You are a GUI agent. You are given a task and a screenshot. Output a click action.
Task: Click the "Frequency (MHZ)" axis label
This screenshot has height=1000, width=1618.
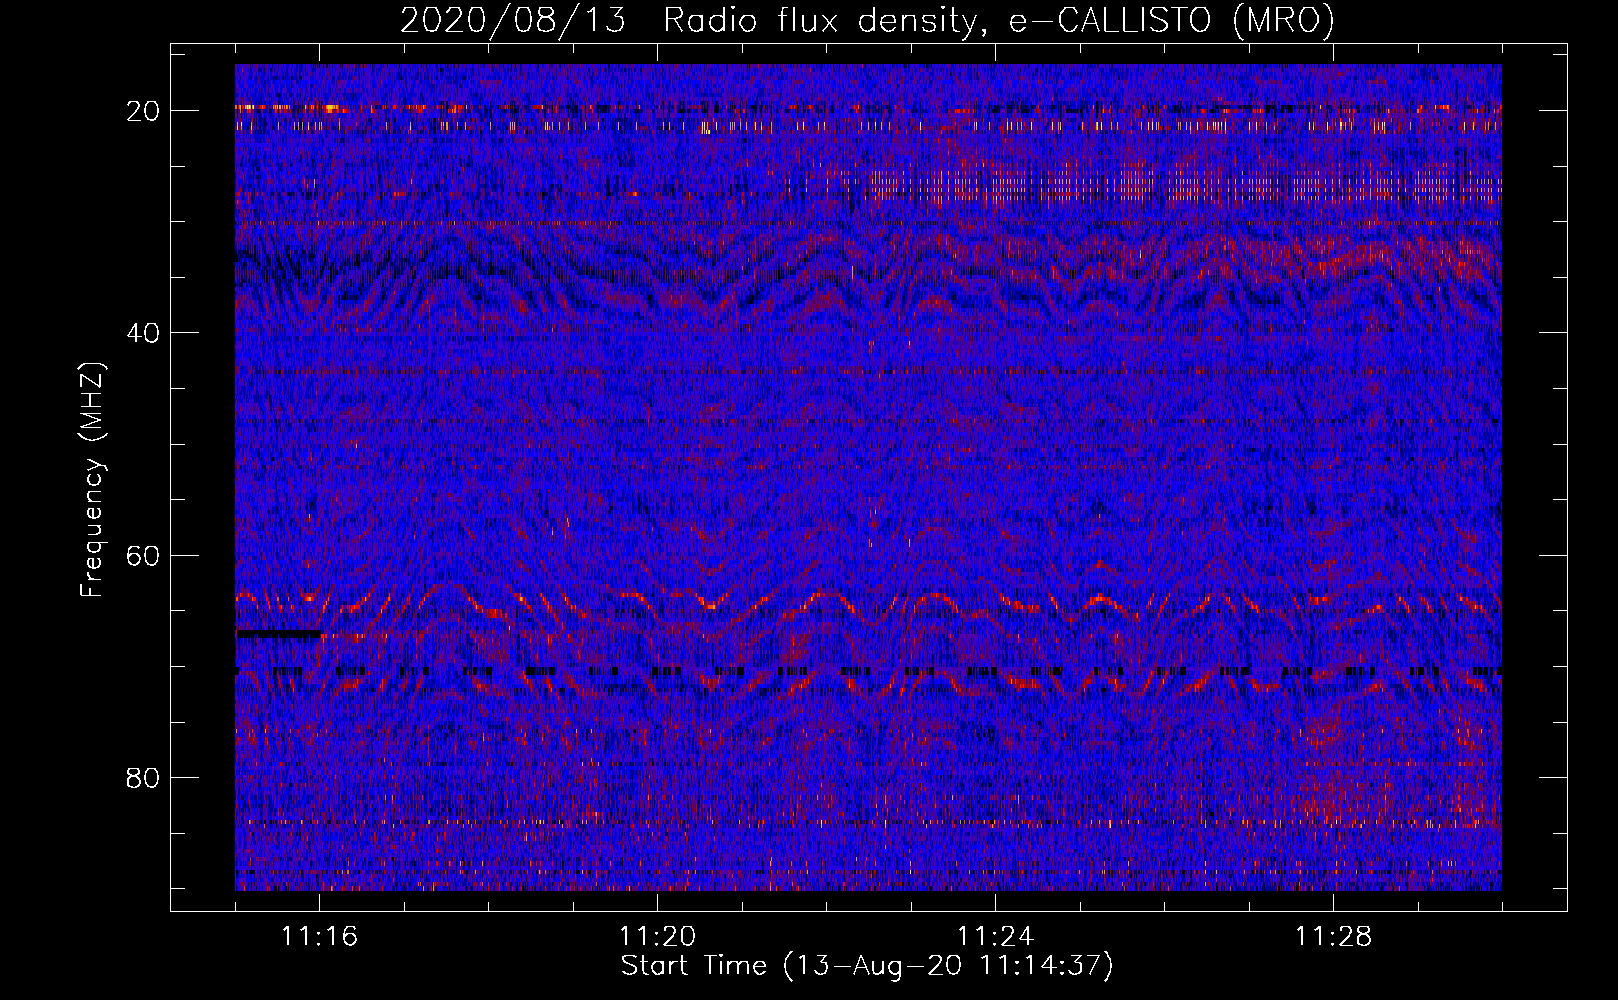[92, 480]
